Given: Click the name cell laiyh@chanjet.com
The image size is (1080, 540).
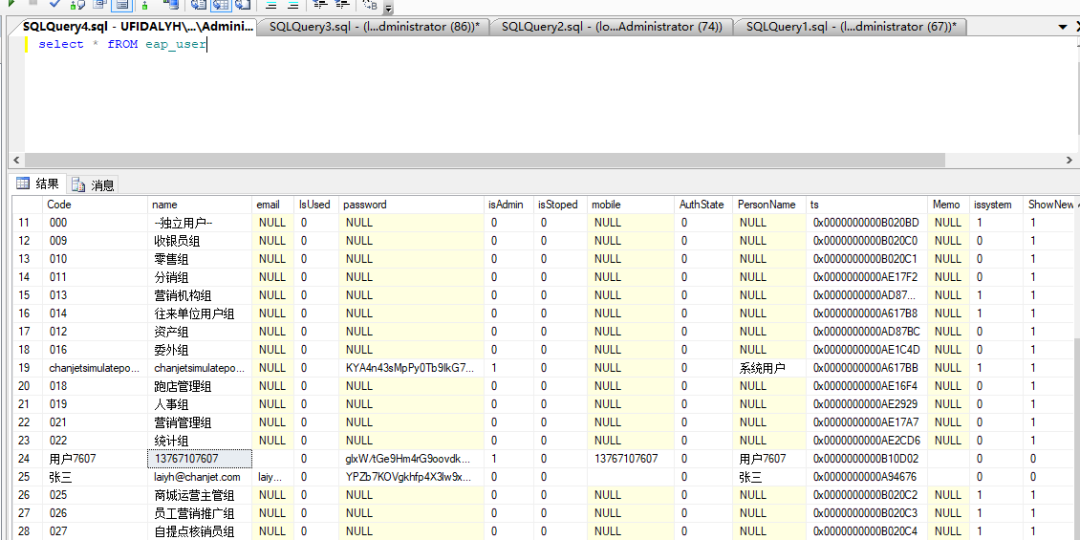Looking at the screenshot, I should click(200, 477).
